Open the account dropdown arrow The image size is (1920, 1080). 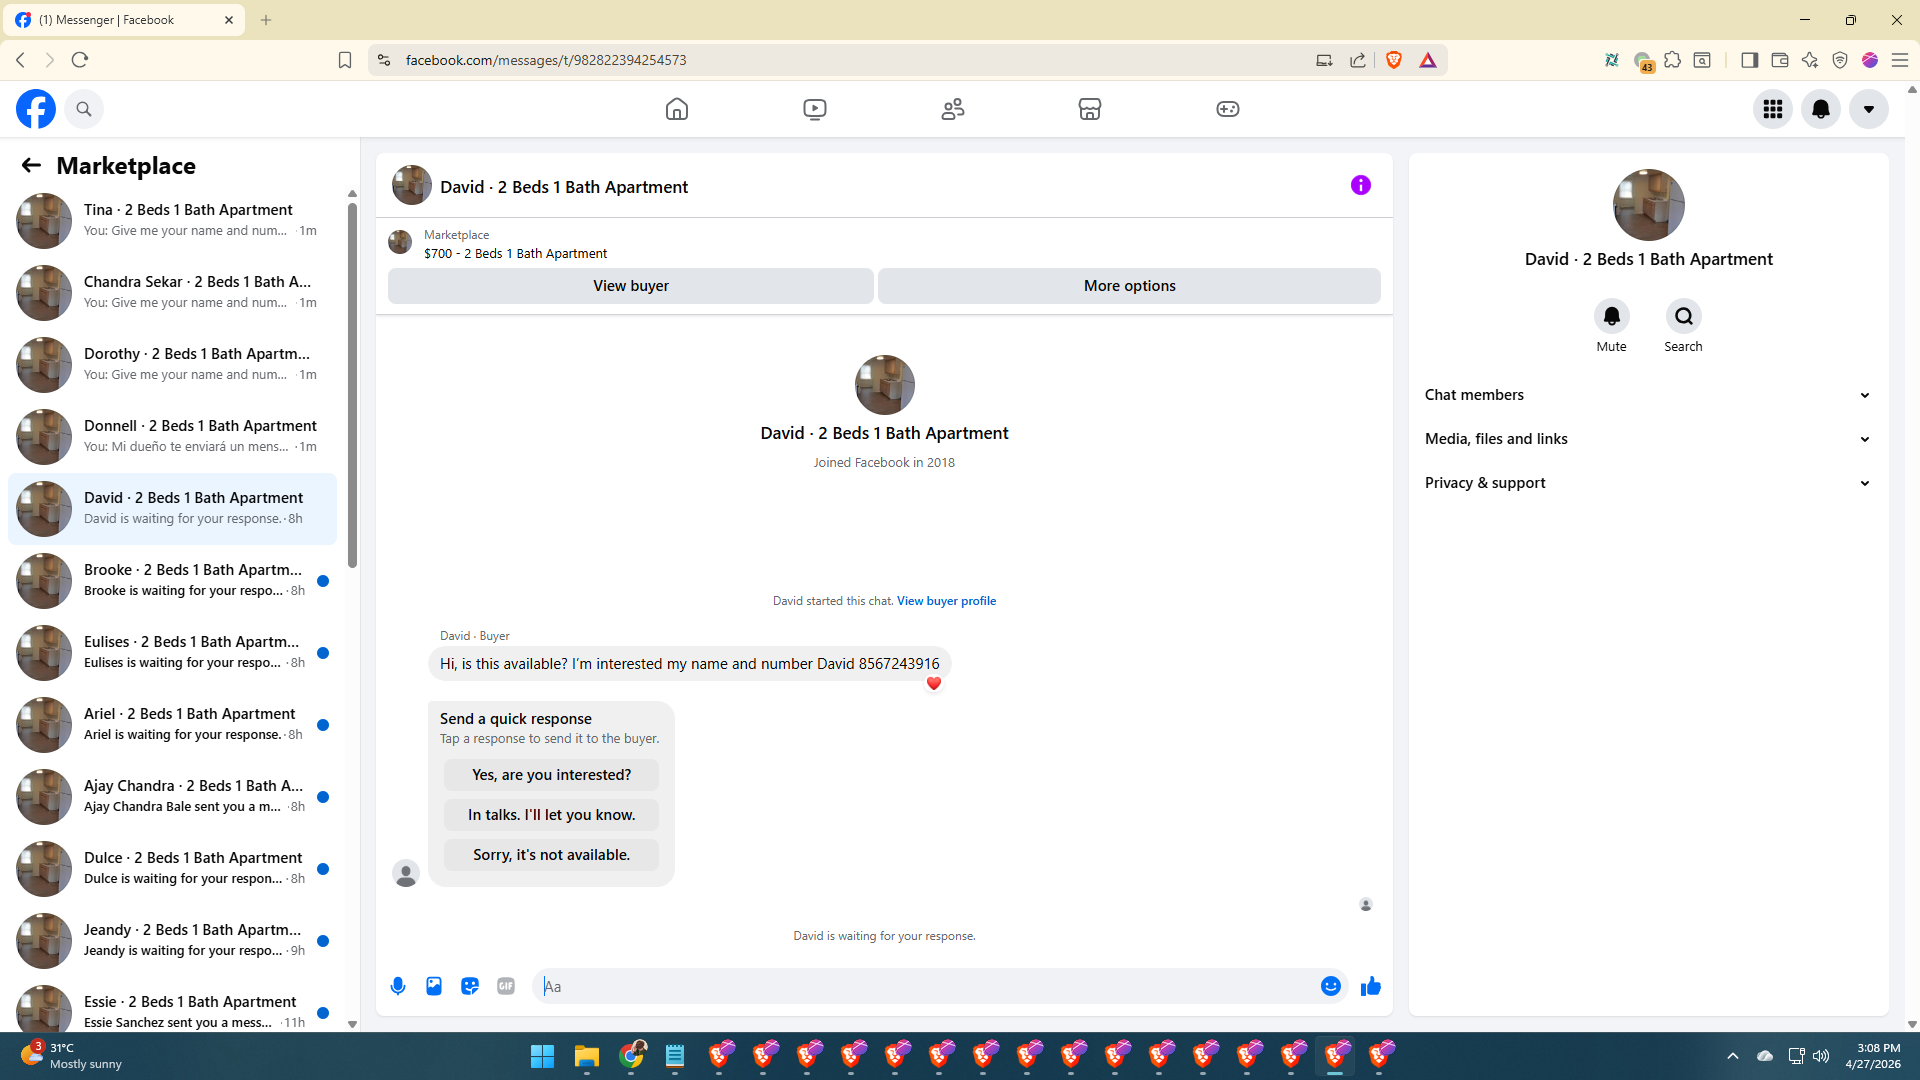1869,109
